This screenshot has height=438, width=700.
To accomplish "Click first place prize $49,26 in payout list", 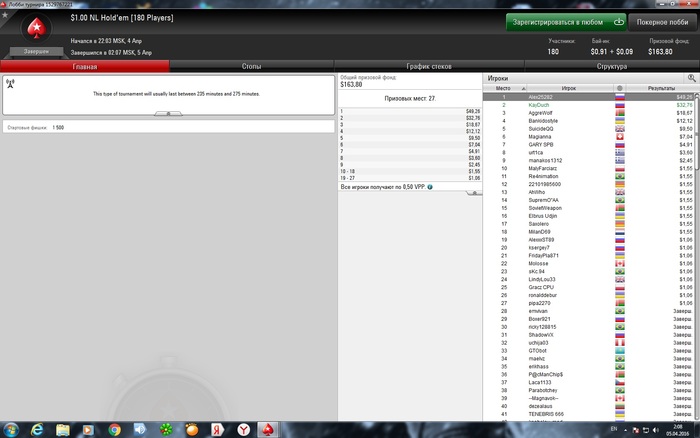I will (x=473, y=111).
